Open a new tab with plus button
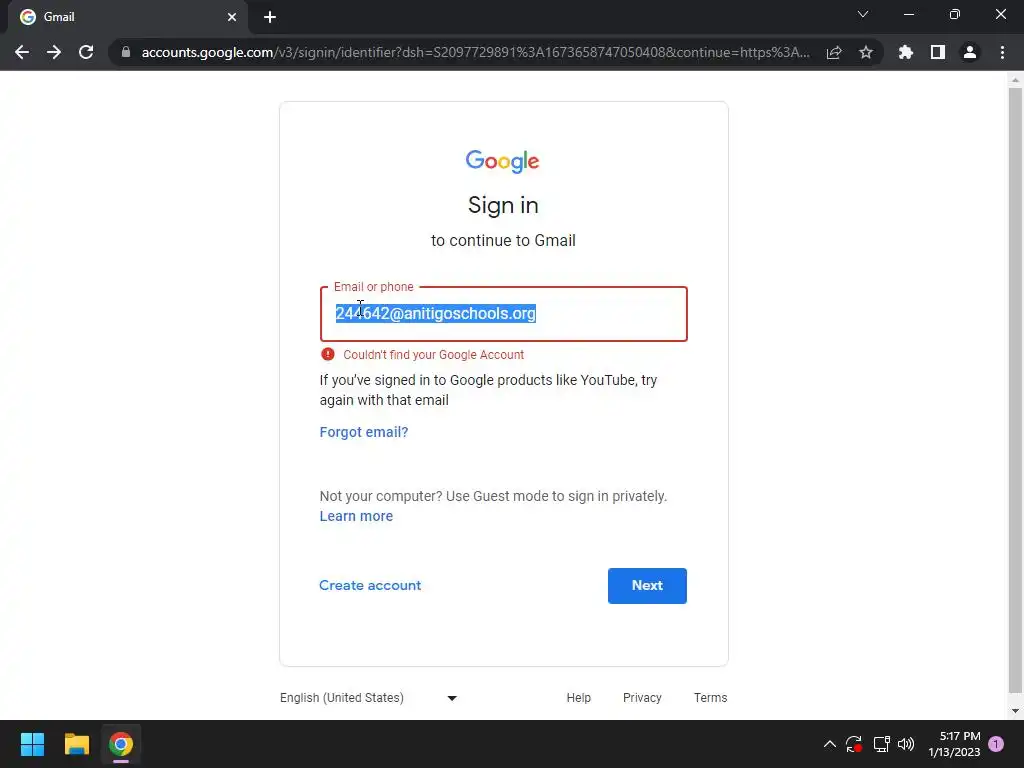The height and width of the screenshot is (768, 1024). [270, 17]
